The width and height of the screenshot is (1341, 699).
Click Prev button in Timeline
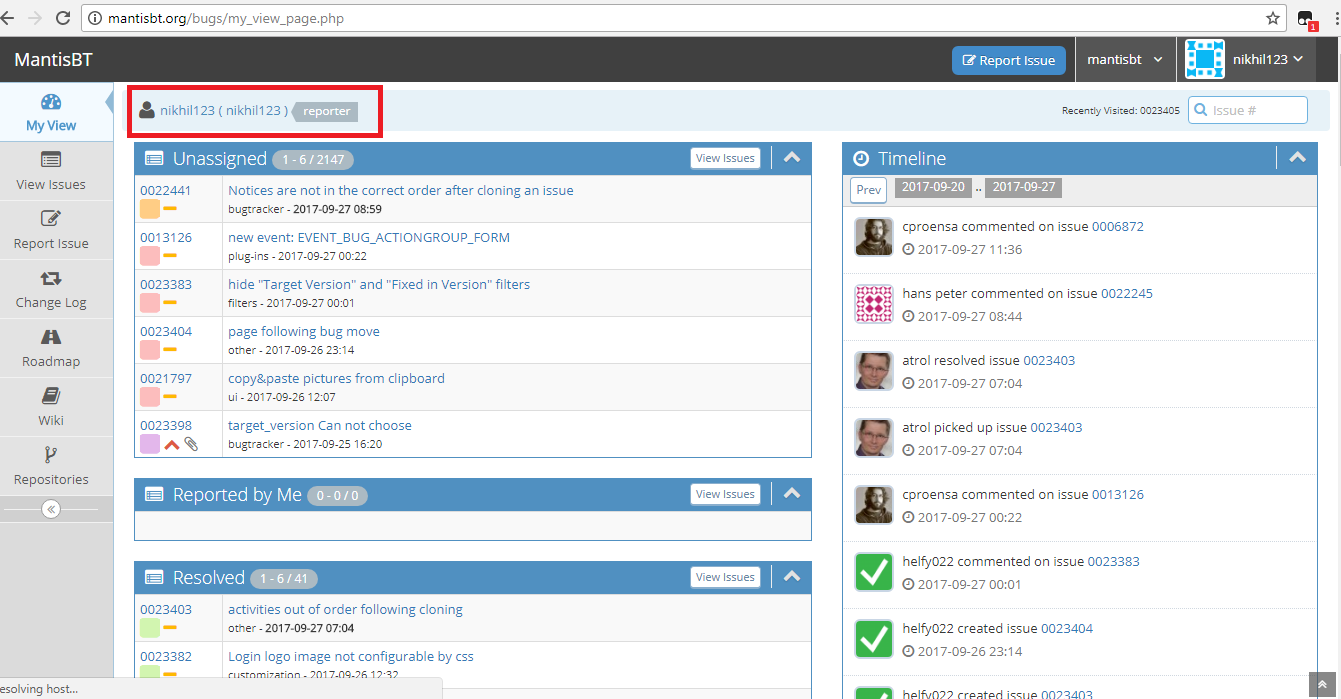point(869,190)
